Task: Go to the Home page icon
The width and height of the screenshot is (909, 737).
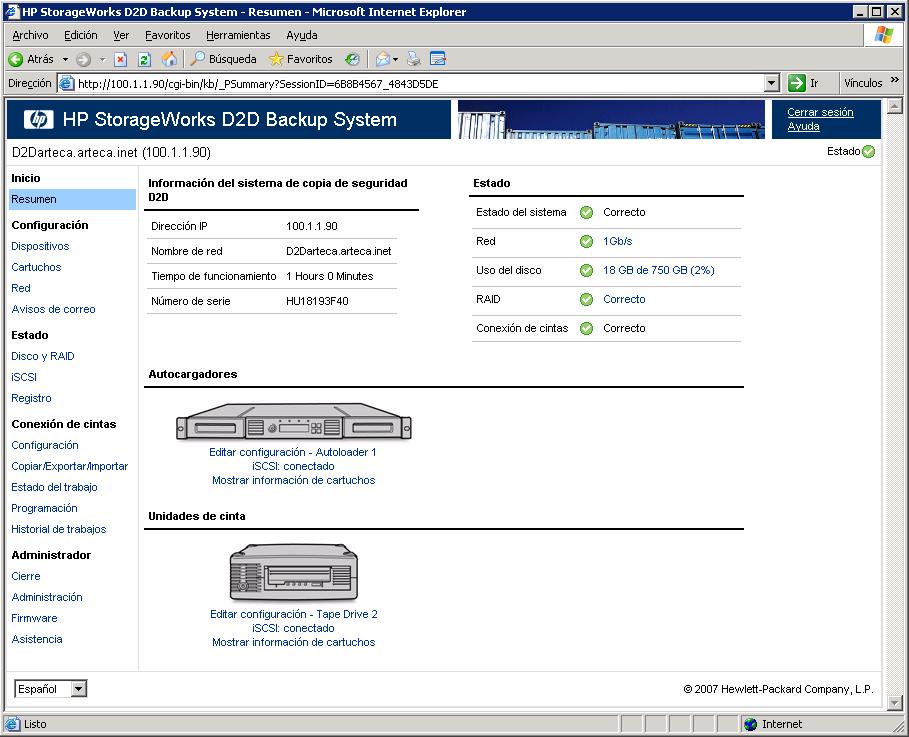Action: (169, 59)
